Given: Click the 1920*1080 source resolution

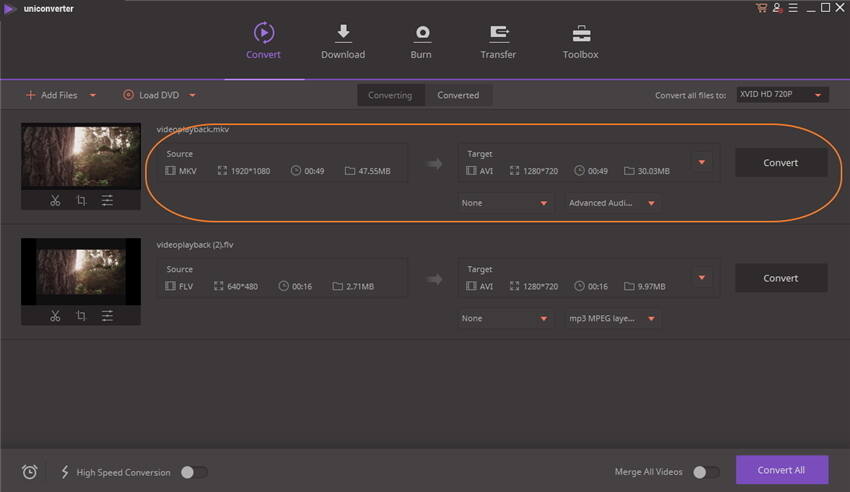Looking at the screenshot, I should pyautogui.click(x=250, y=171).
